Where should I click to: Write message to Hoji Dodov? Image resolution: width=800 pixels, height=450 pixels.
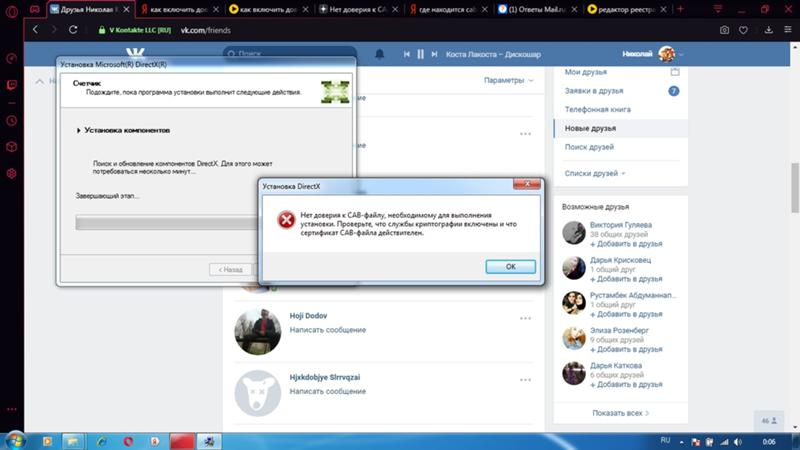pos(328,330)
